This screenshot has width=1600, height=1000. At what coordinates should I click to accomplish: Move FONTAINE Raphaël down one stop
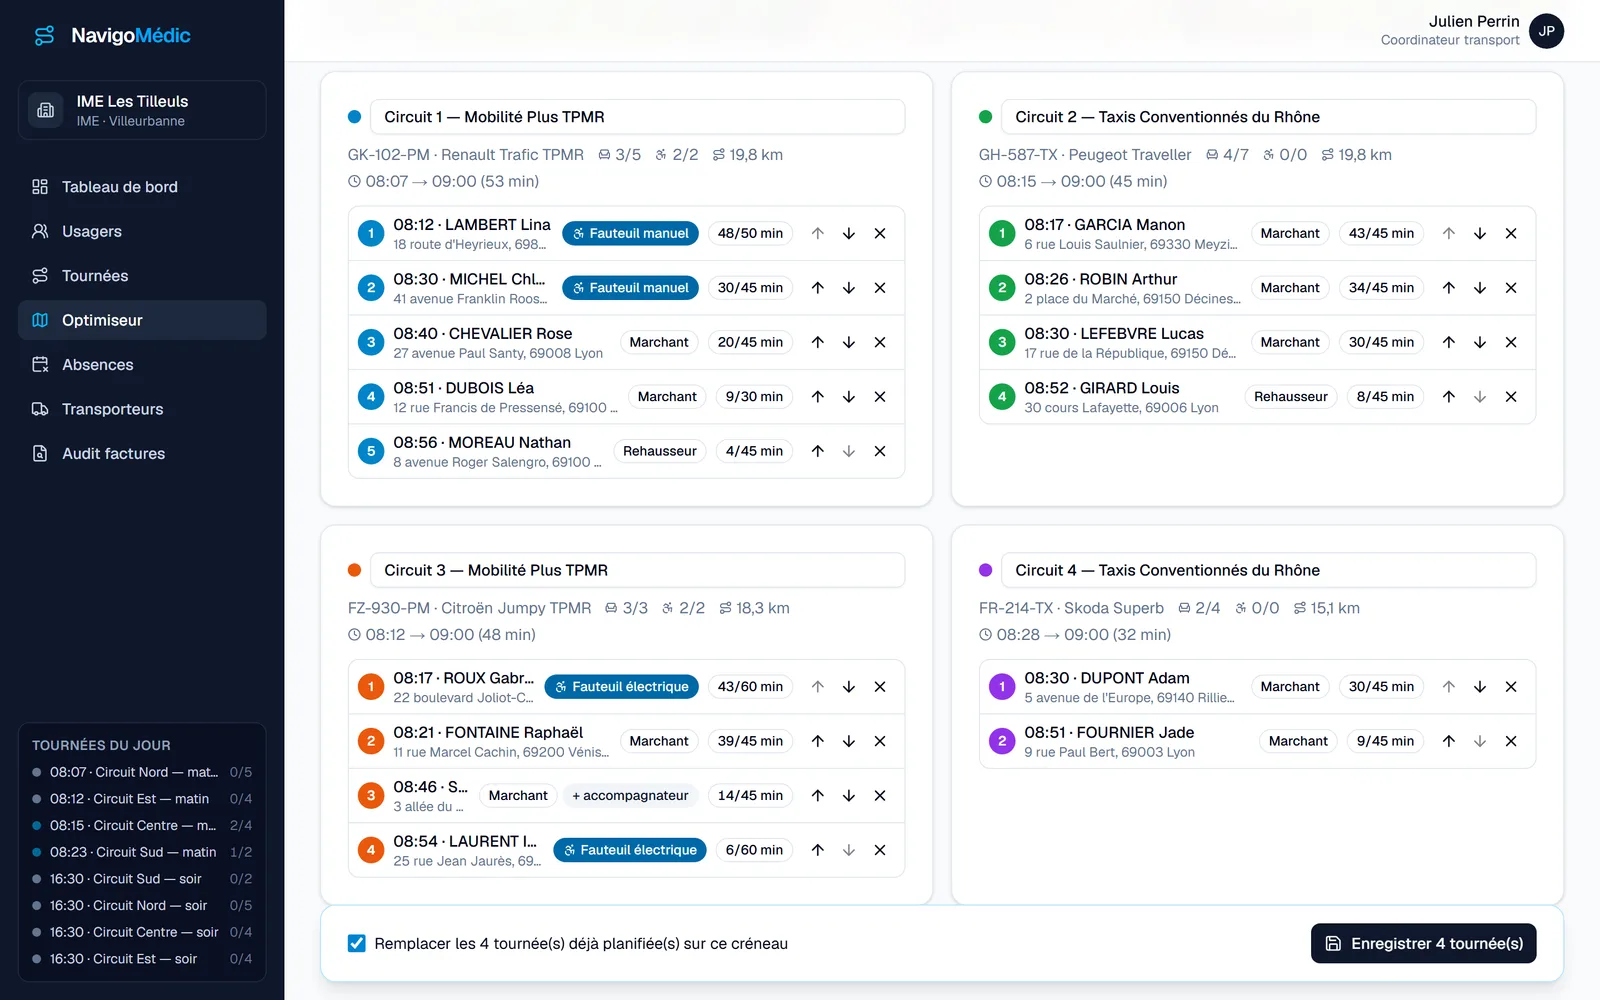[x=849, y=741]
